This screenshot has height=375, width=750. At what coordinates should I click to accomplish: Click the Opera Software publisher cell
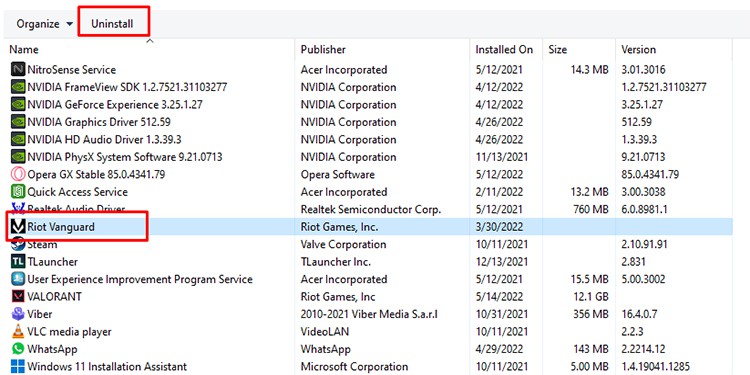click(338, 175)
